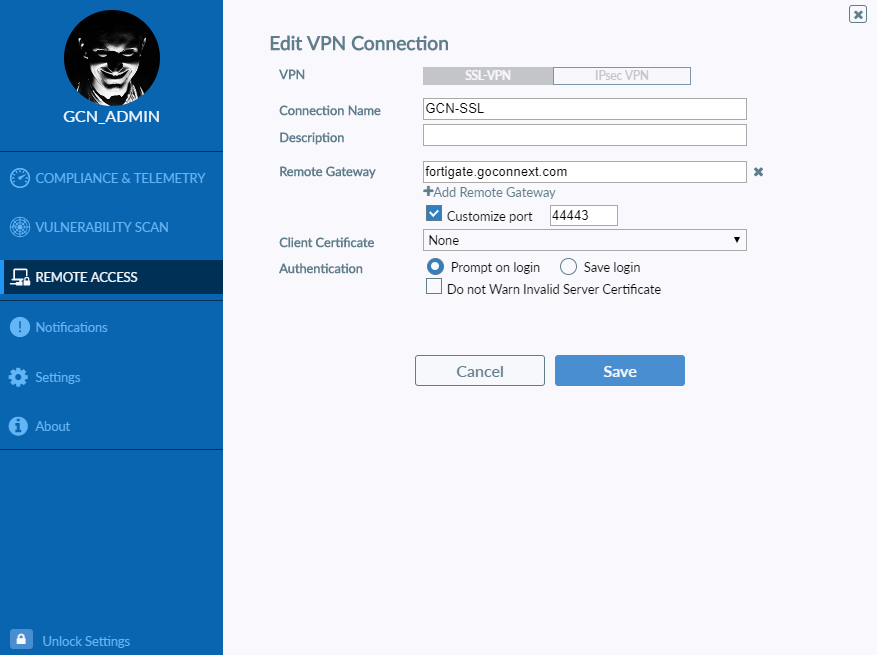
Task: Click the Settings gear icon
Action: [x=18, y=377]
